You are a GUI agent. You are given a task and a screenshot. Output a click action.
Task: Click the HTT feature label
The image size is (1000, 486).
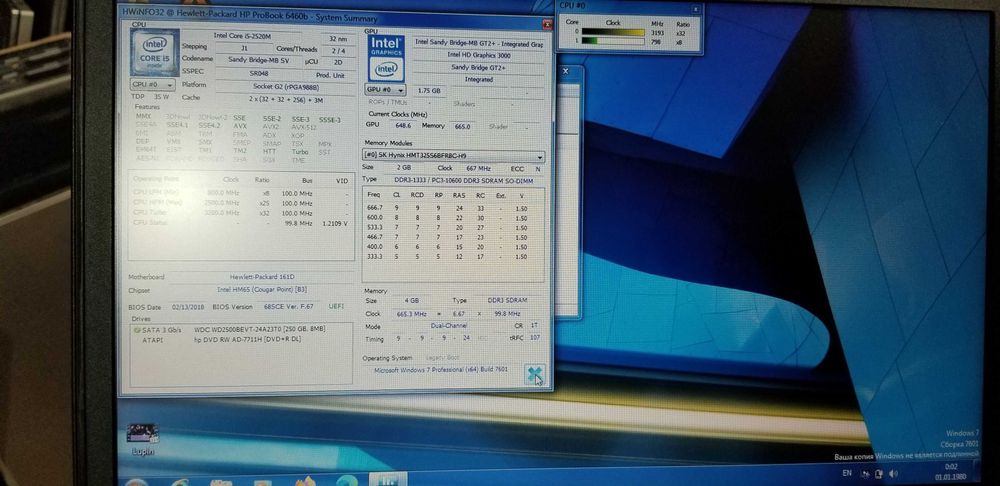pyautogui.click(x=270, y=152)
